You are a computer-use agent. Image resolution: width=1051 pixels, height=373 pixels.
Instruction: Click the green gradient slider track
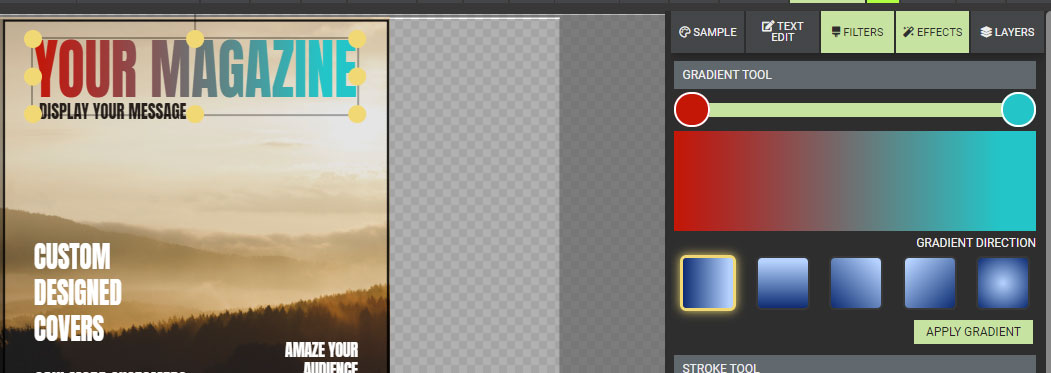(x=855, y=110)
